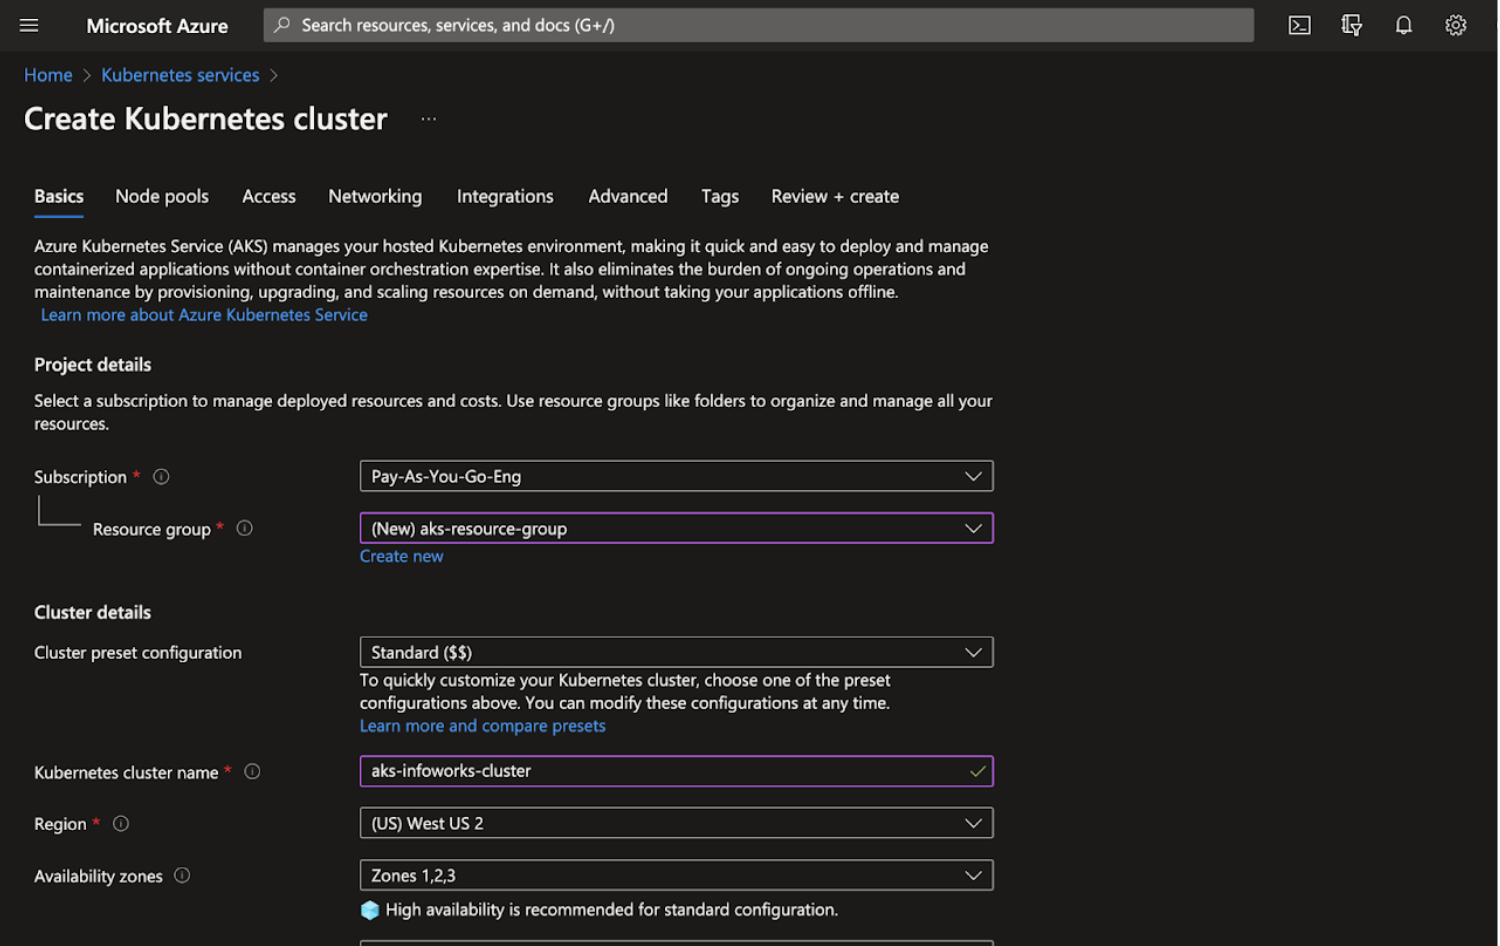Screen dimensions: 1500x946
Task: Click Create new resource group link
Action: [x=401, y=556]
